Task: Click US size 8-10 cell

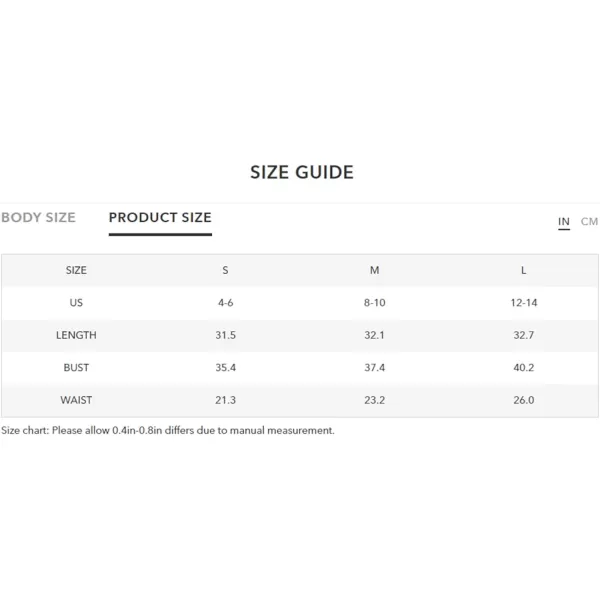Action: (374, 303)
